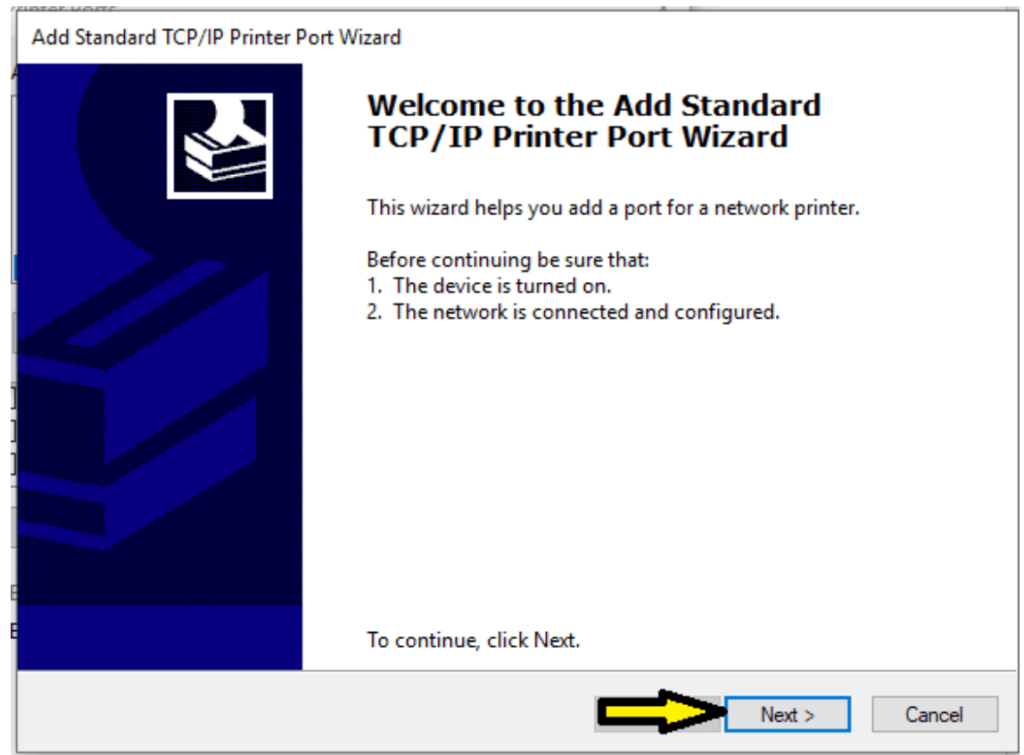Click the wizard title bar text
The image size is (1024, 755).
point(216,37)
